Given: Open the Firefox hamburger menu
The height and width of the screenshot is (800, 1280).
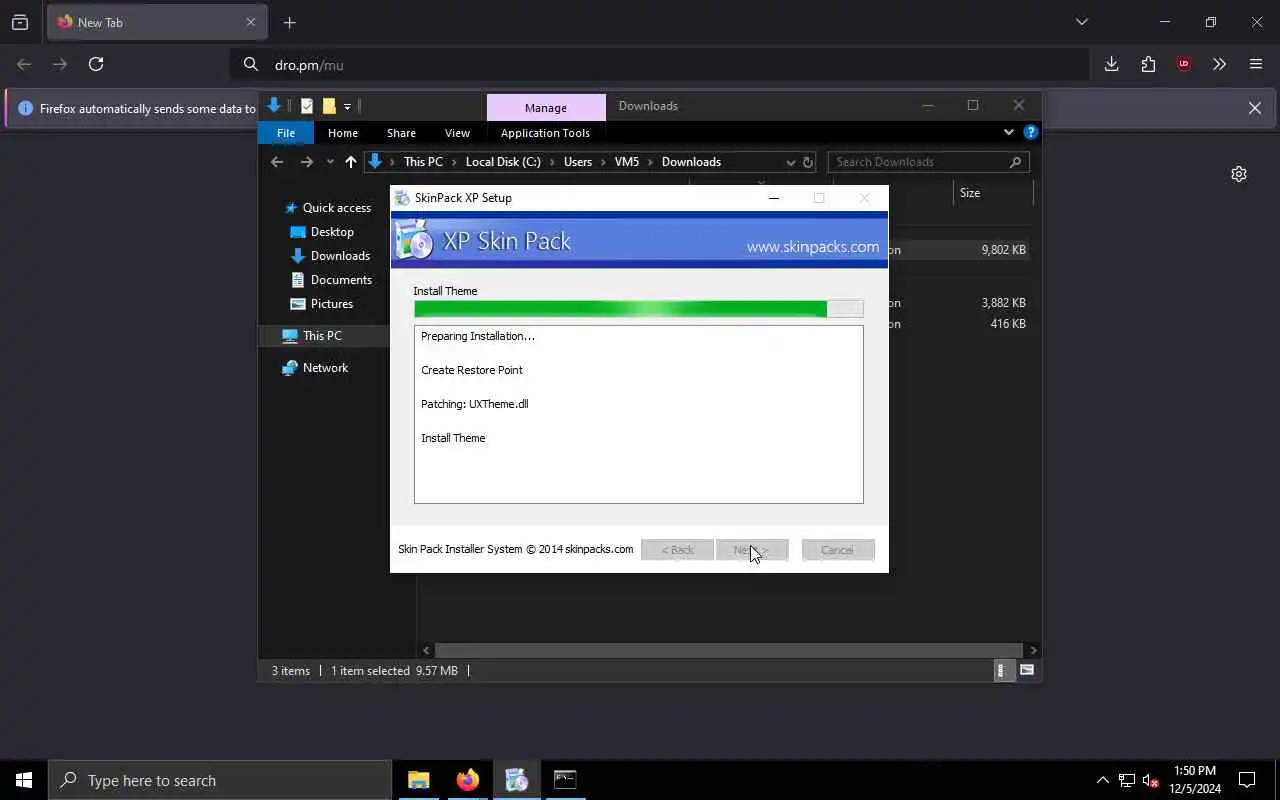Looking at the screenshot, I should pyautogui.click(x=1256, y=64).
